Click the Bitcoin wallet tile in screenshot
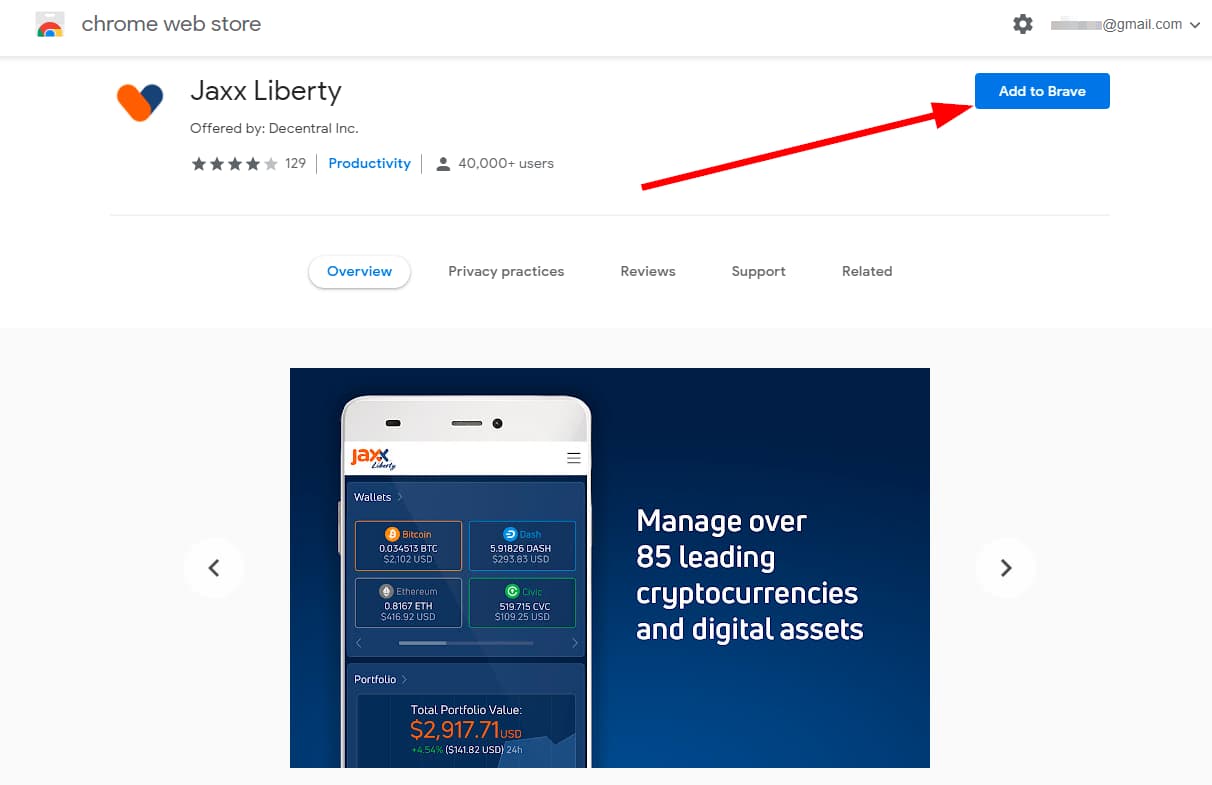1212x785 pixels. point(408,546)
